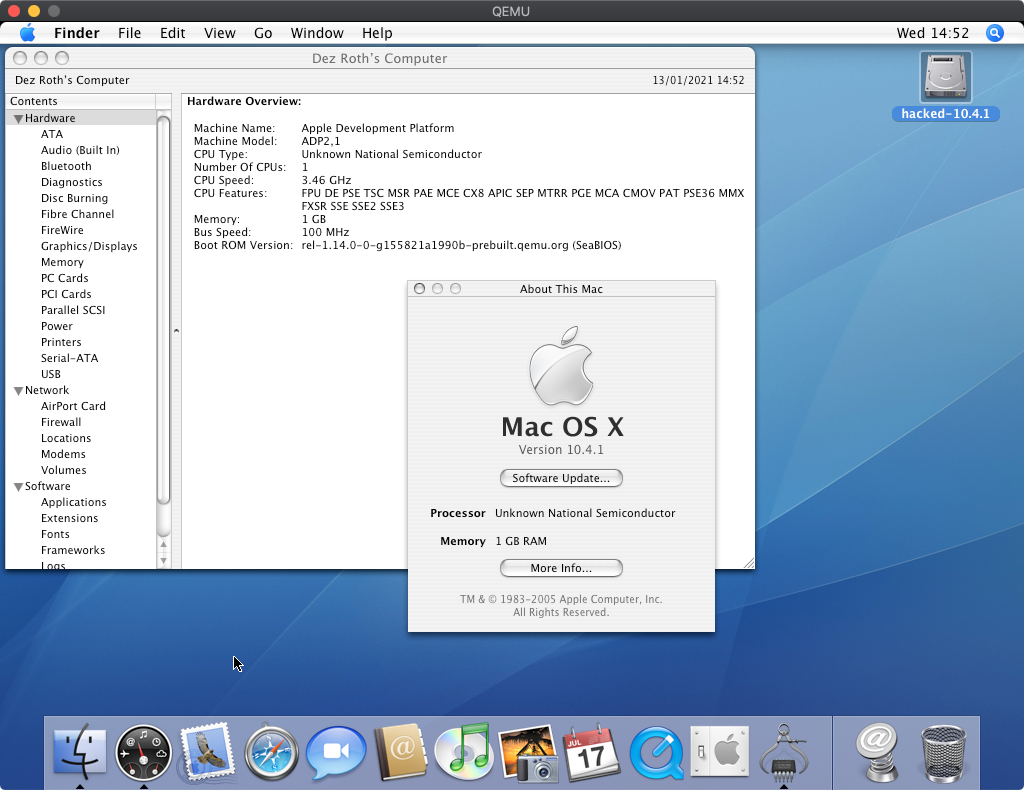This screenshot has height=790, width=1024.
Task: Select Fibre Channel in Contents
Action: coord(77,214)
